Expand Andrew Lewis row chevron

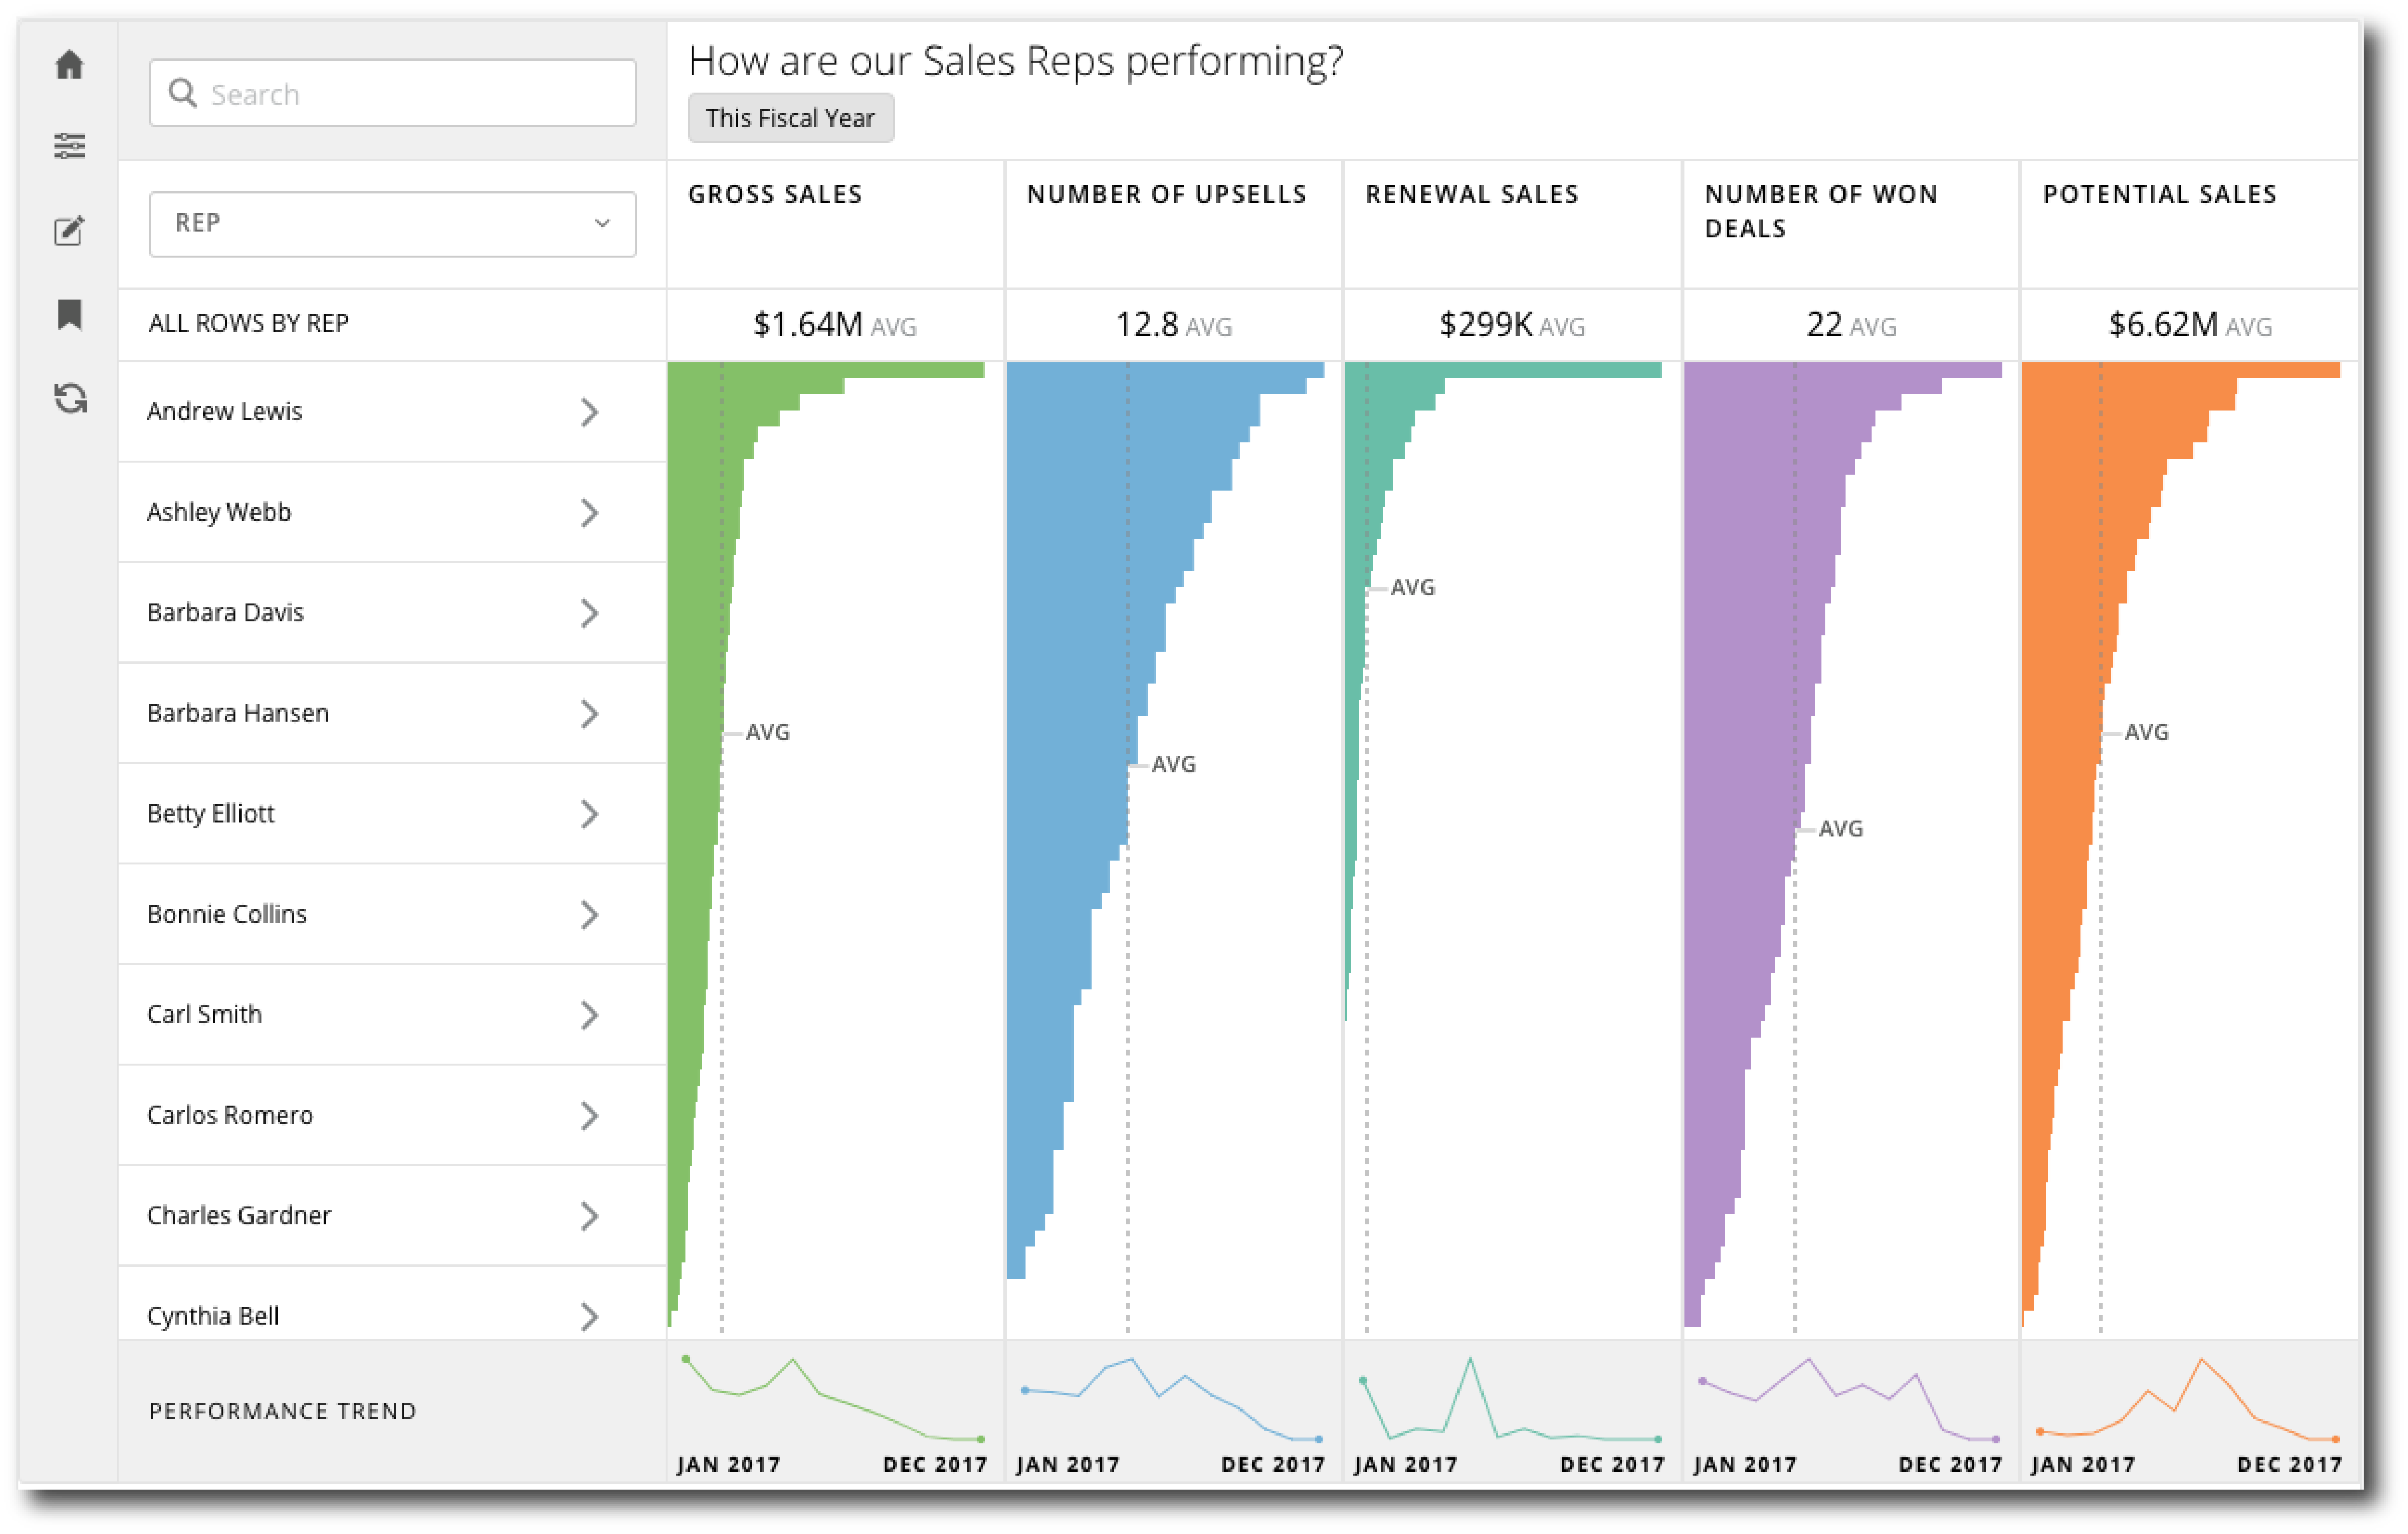tap(589, 412)
